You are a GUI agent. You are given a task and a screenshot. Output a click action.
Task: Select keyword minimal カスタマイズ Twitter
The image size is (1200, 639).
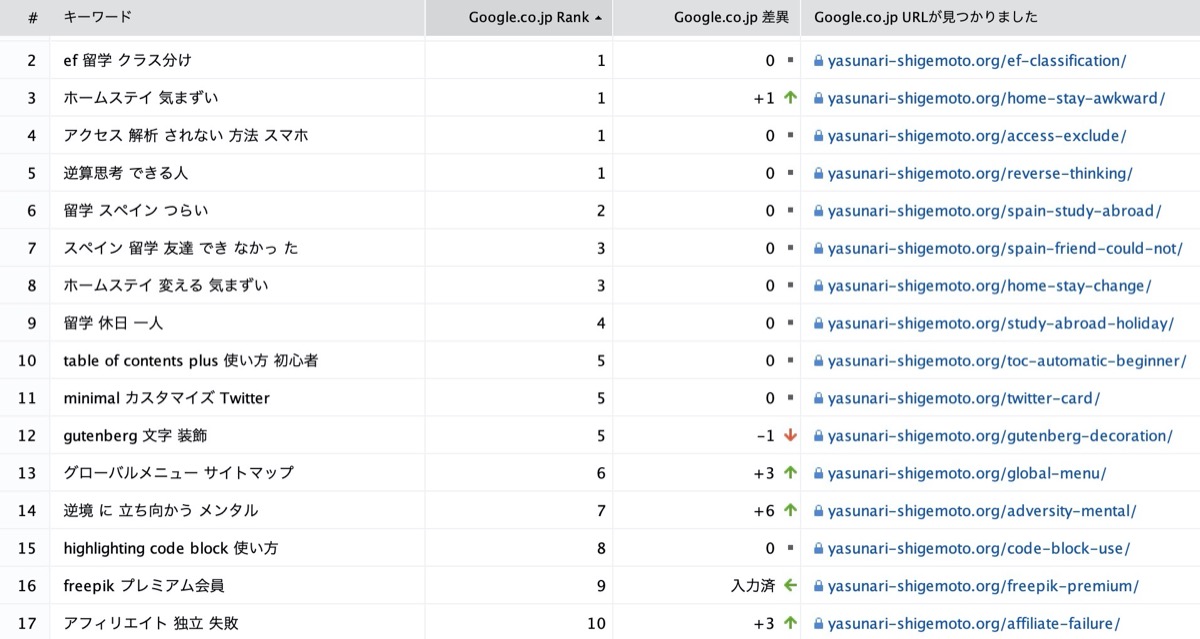click(166, 398)
